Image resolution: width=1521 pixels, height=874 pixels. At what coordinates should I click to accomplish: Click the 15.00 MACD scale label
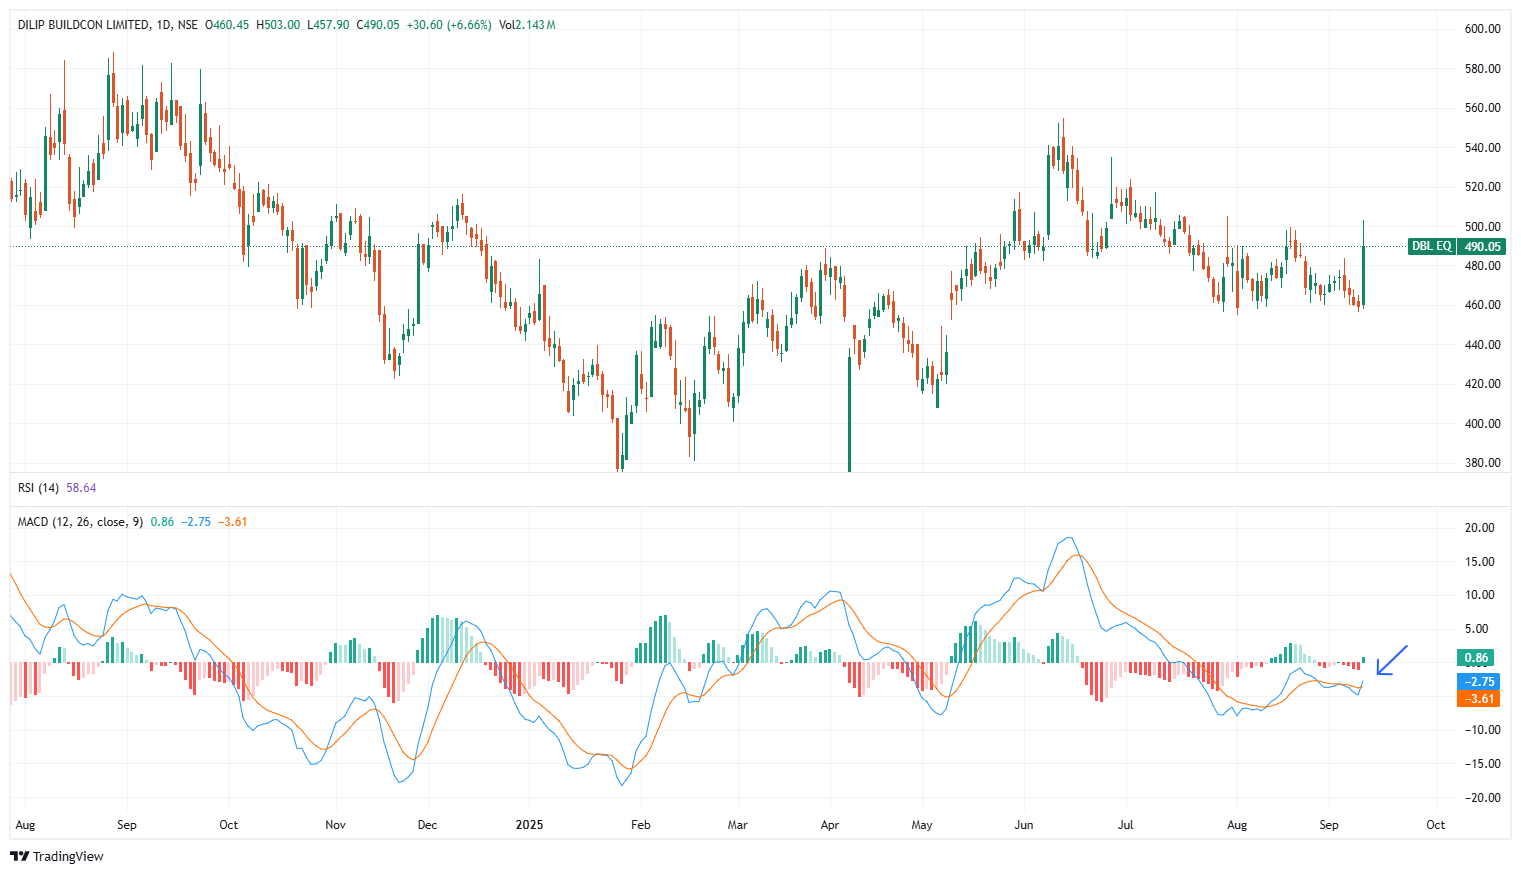(1480, 562)
